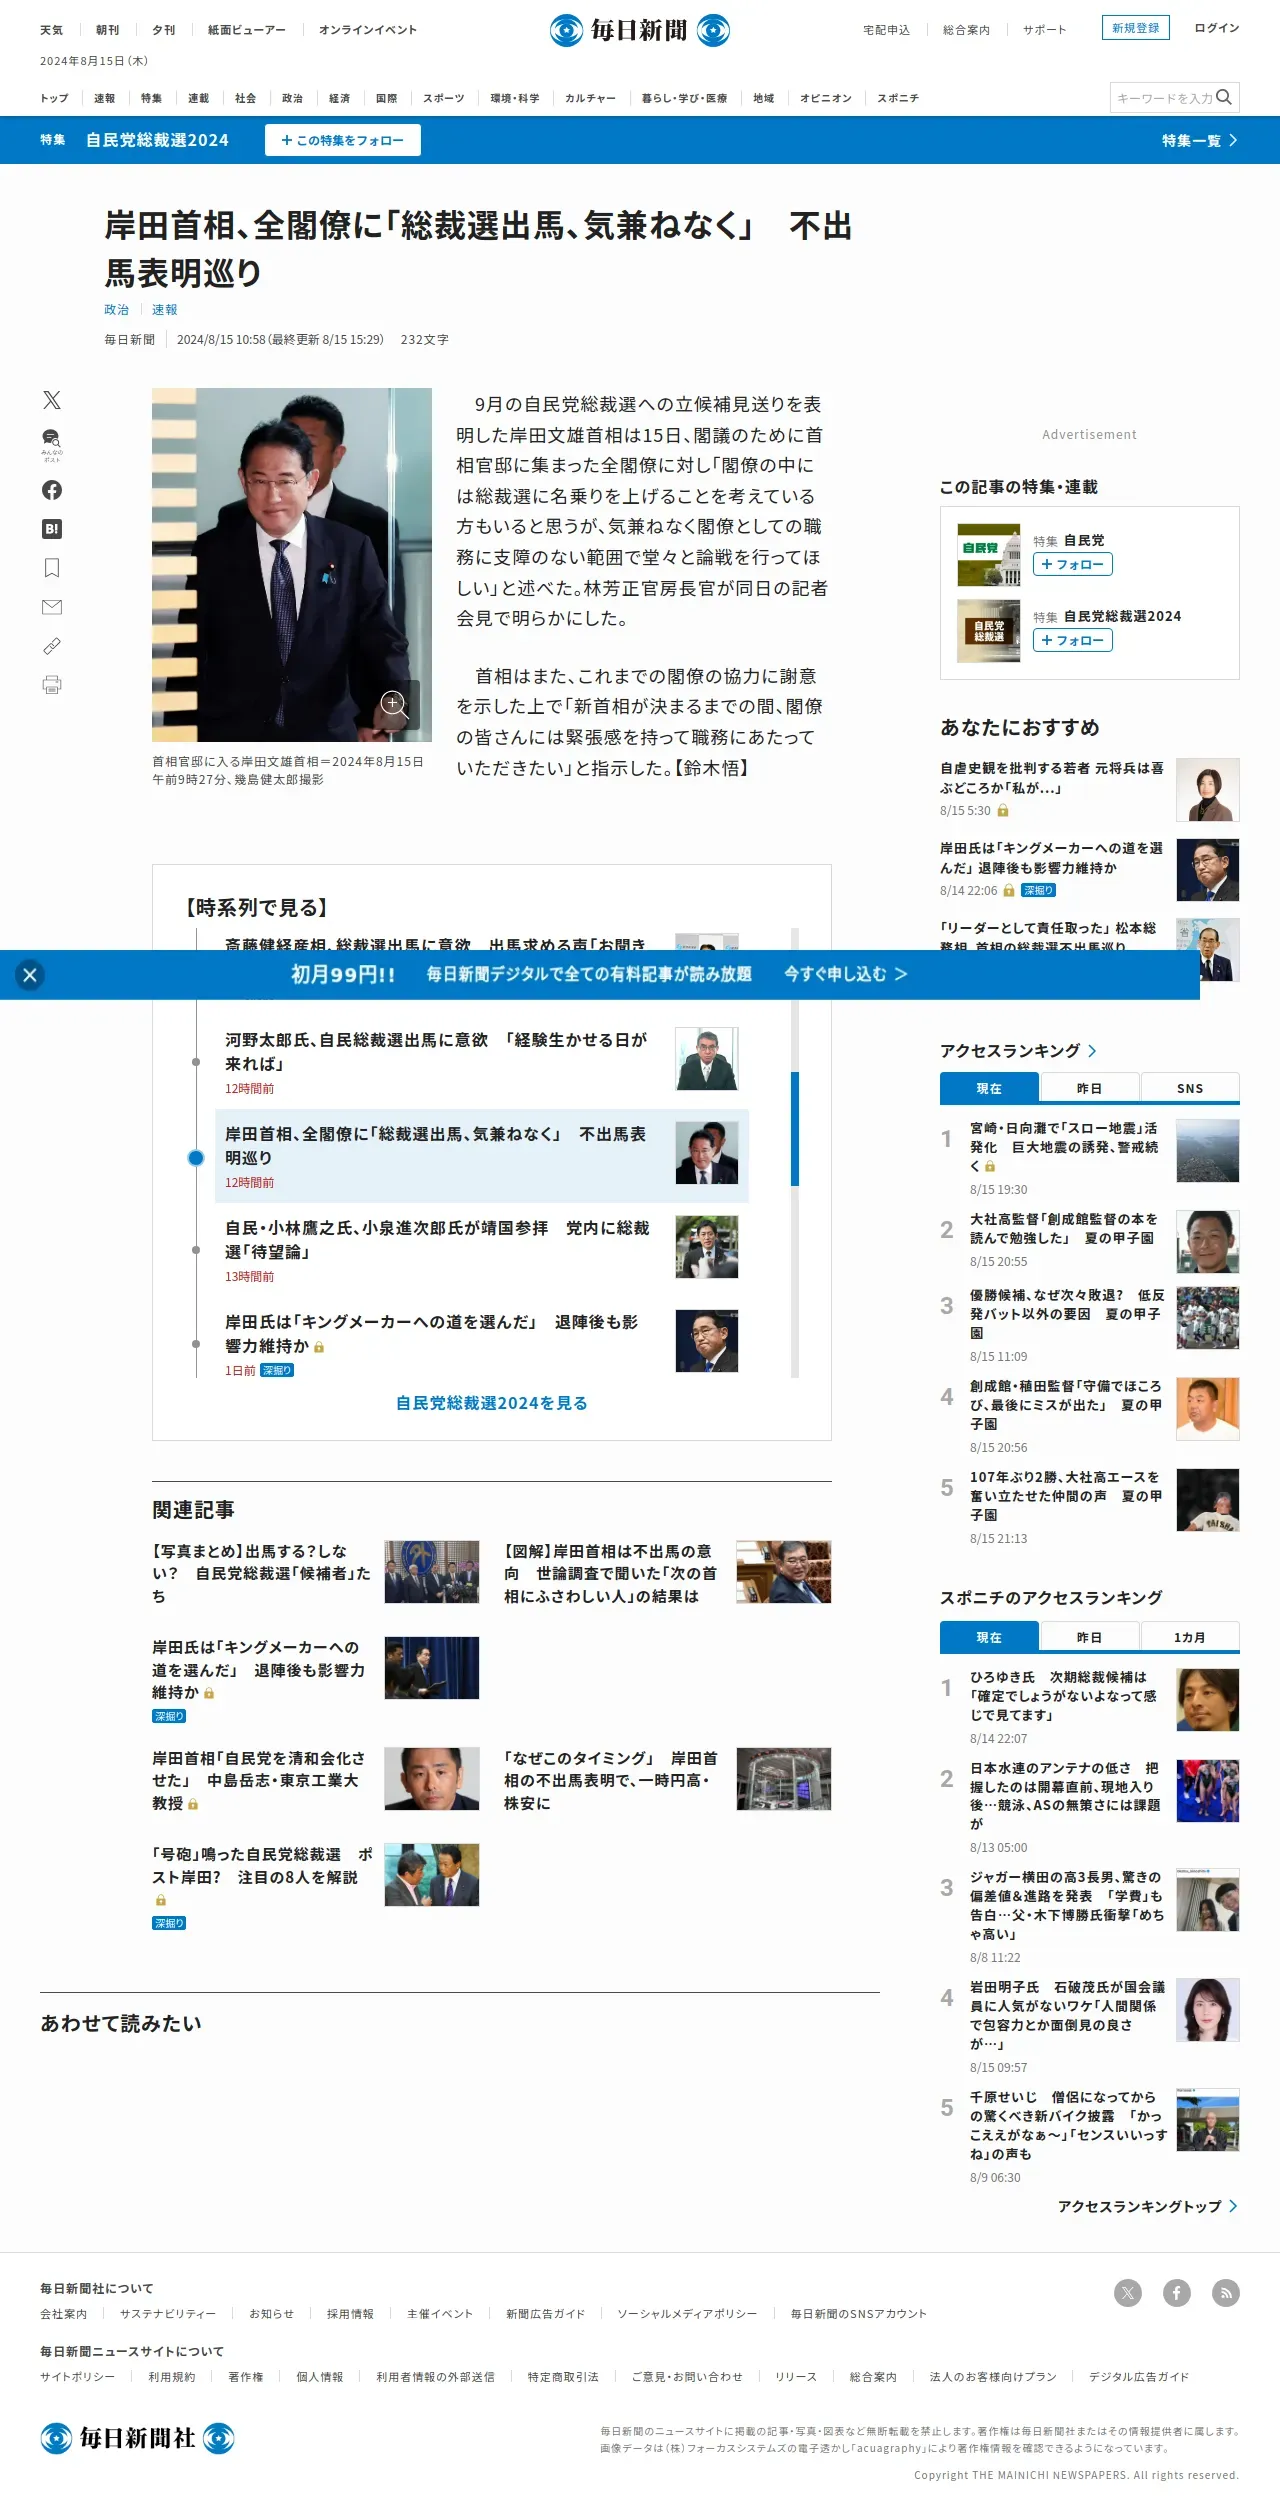Open 自民党総裁選2024を見る link

click(492, 1403)
